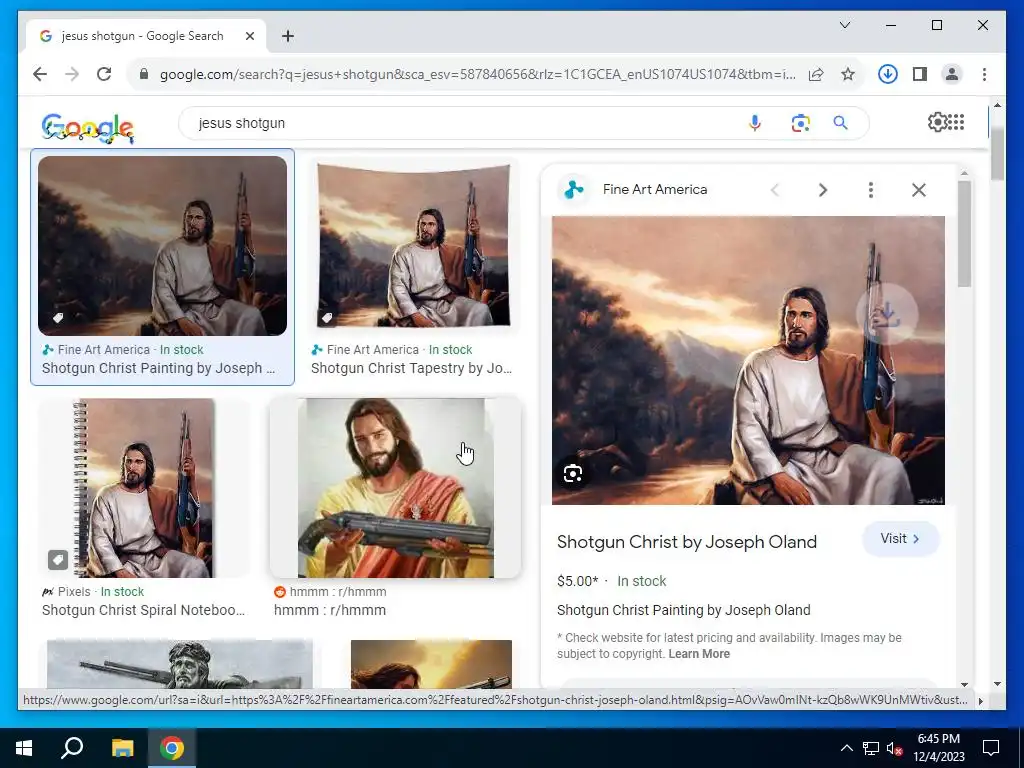Click the Chrome address bar URL
1024x768 pixels.
coord(477,74)
